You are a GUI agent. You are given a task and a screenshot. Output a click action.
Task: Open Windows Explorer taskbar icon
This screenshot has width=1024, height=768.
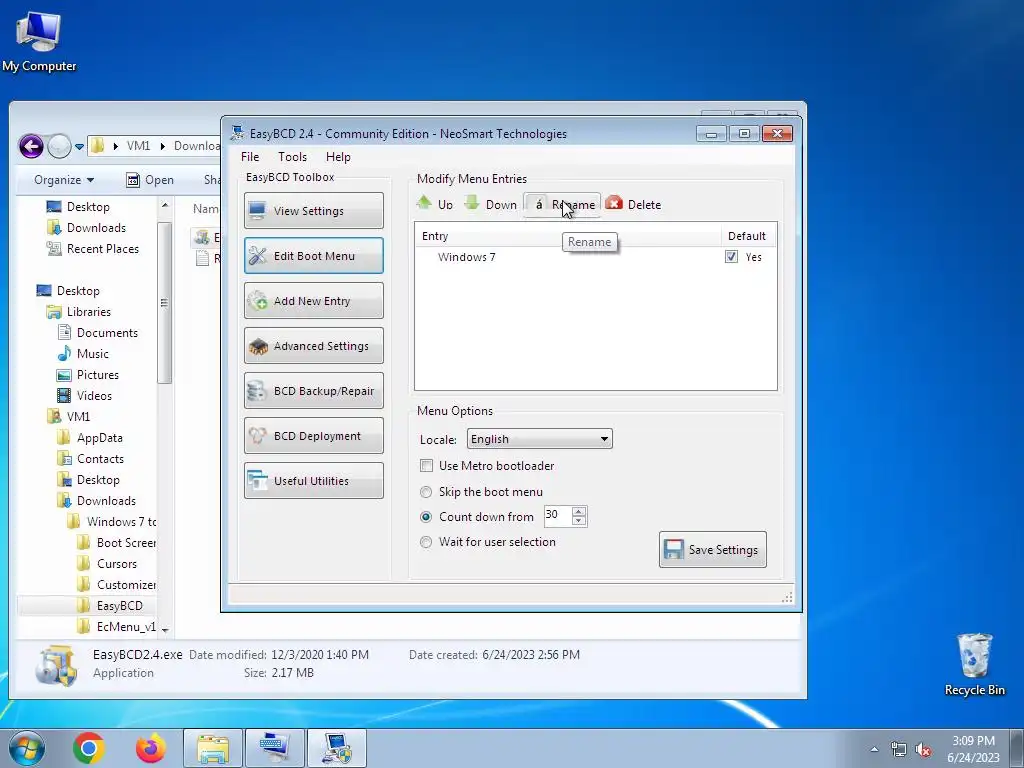(x=213, y=748)
